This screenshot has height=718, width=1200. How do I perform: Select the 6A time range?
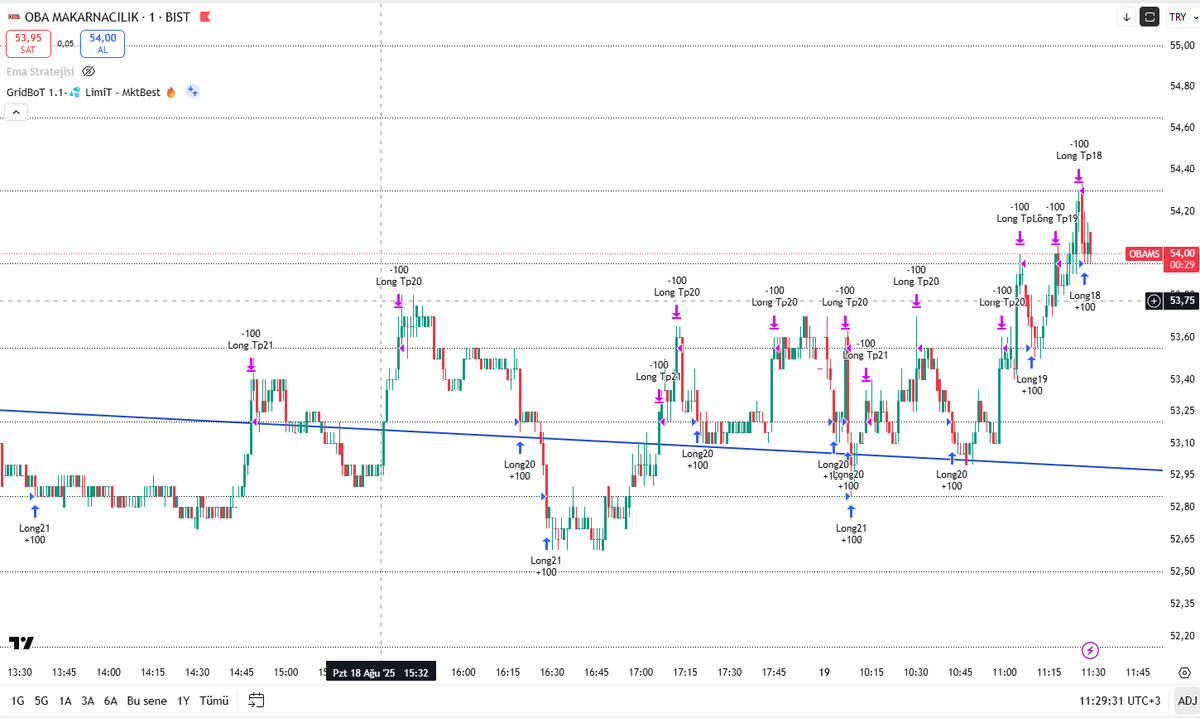coord(111,701)
